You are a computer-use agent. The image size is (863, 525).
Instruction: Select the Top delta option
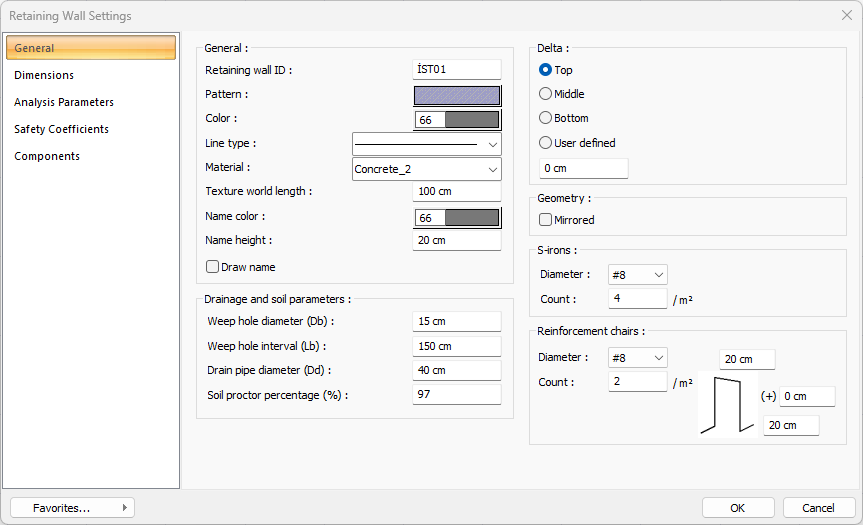[x=546, y=70]
